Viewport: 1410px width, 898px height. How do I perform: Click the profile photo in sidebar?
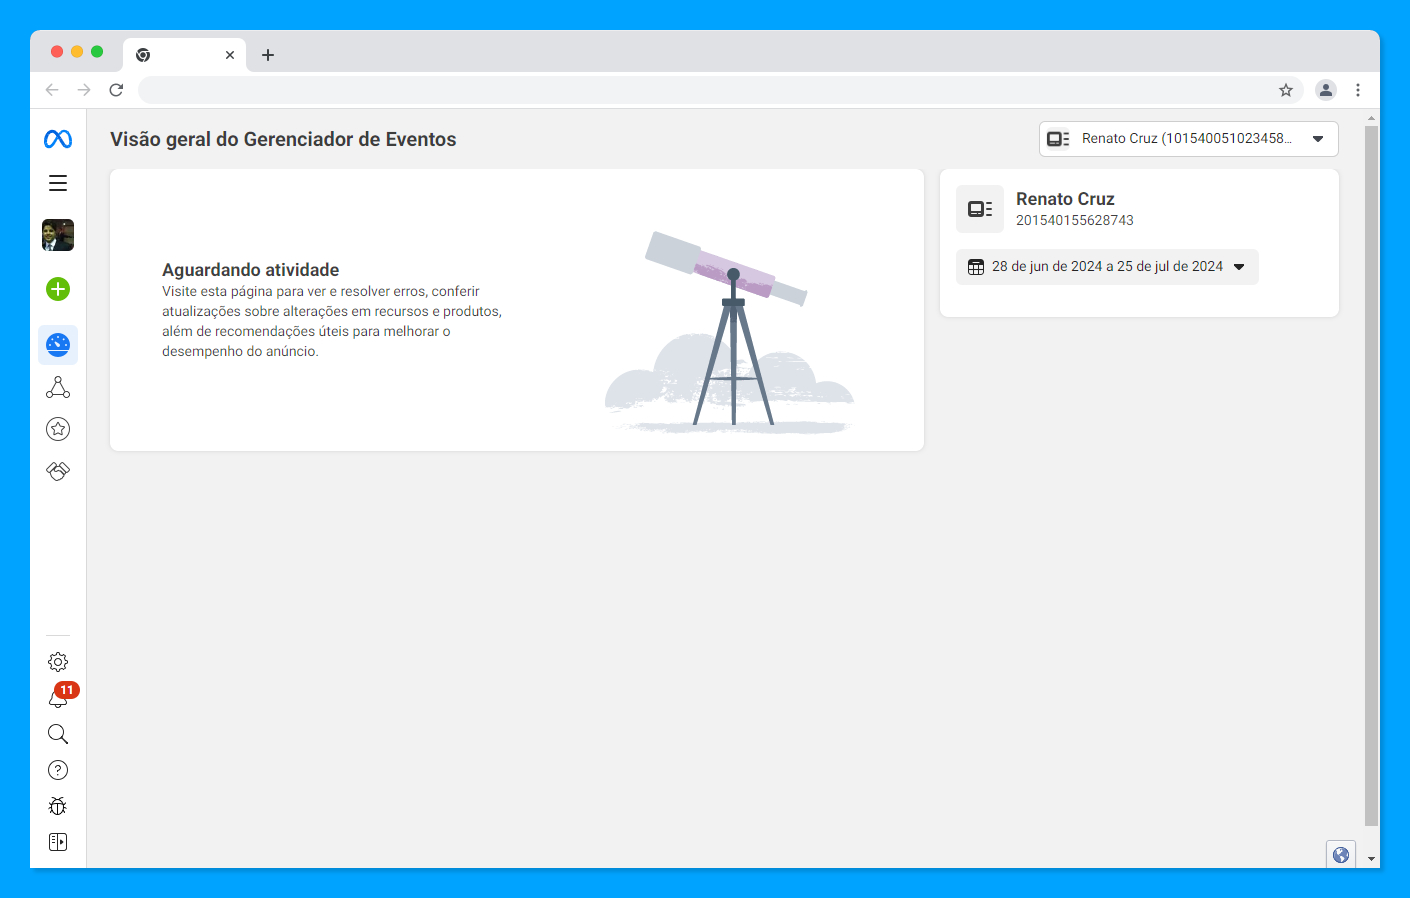[58, 235]
